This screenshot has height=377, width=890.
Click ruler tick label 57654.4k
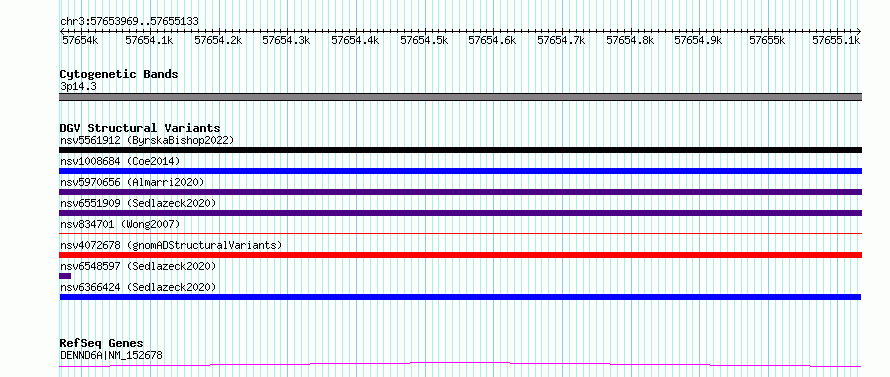pyautogui.click(x=355, y=40)
